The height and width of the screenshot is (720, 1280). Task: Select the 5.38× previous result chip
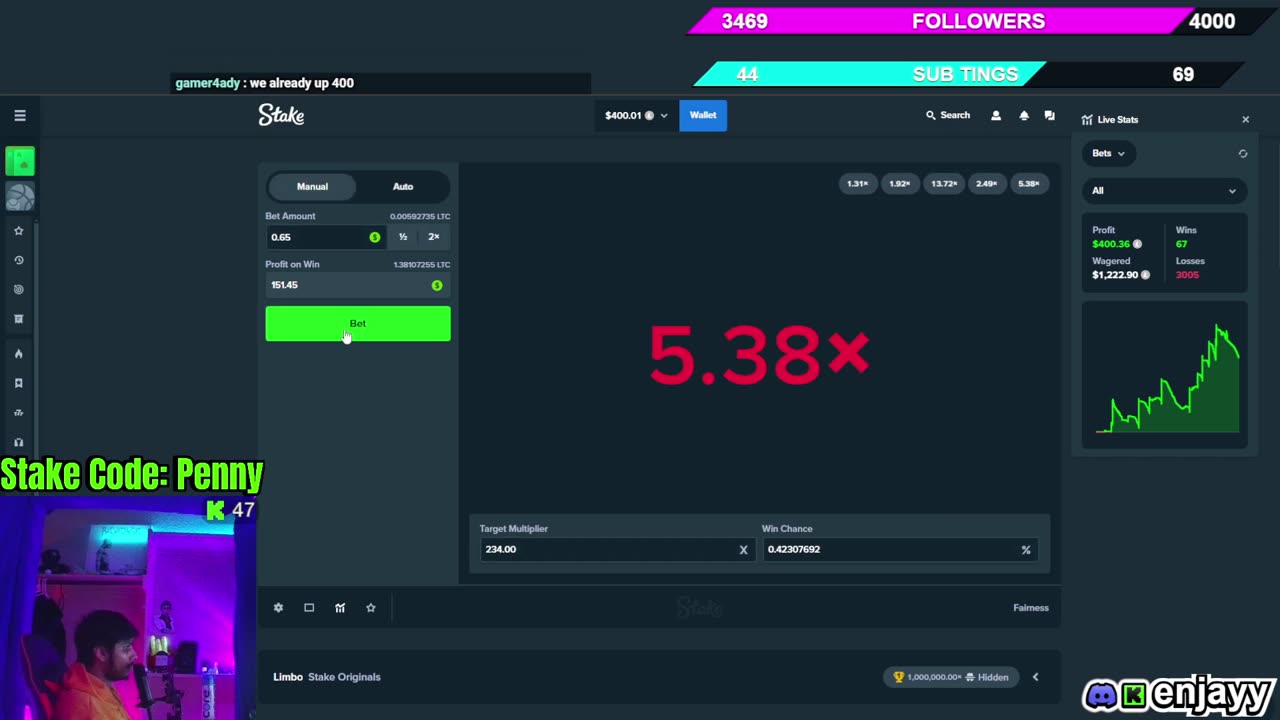(x=1029, y=184)
